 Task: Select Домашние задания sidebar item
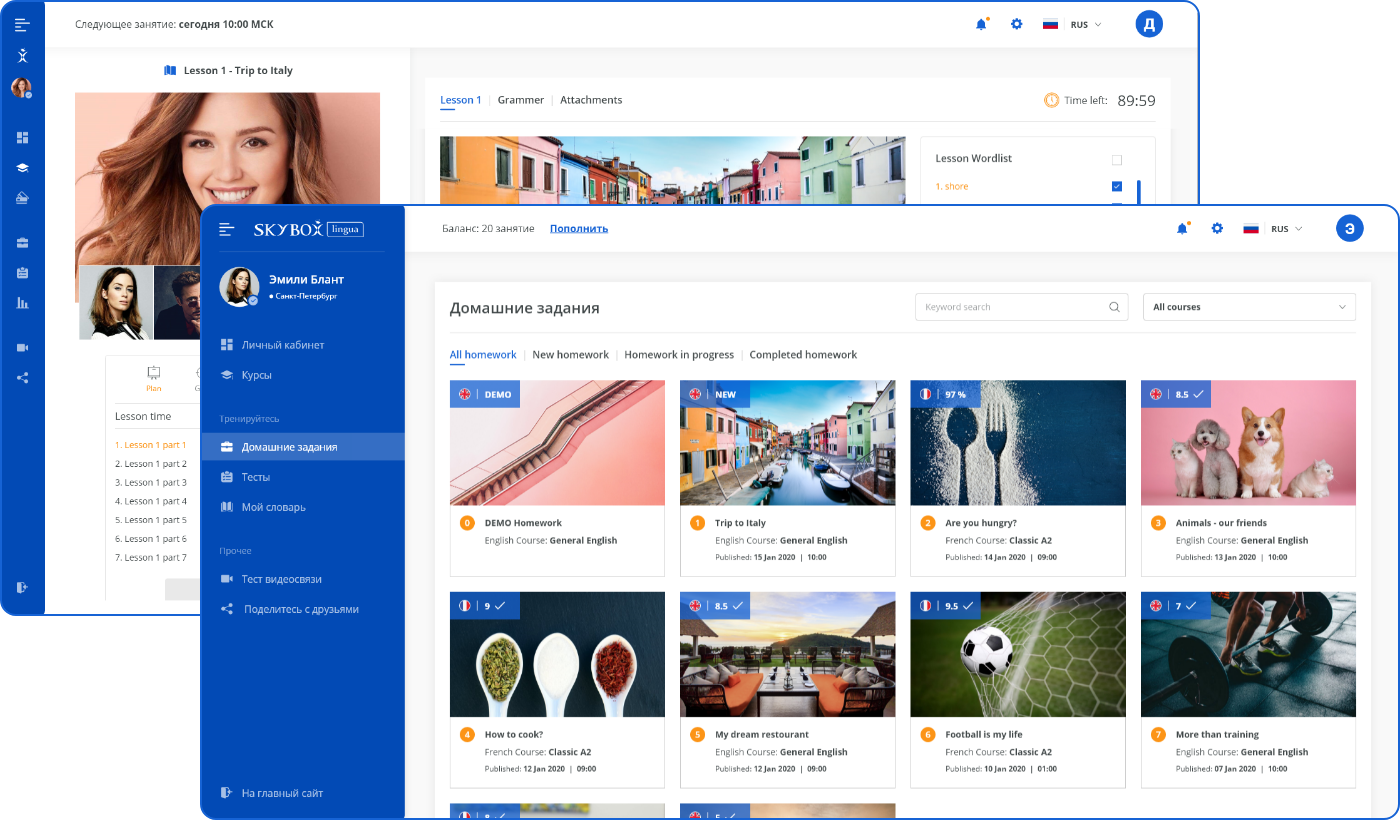pos(303,447)
